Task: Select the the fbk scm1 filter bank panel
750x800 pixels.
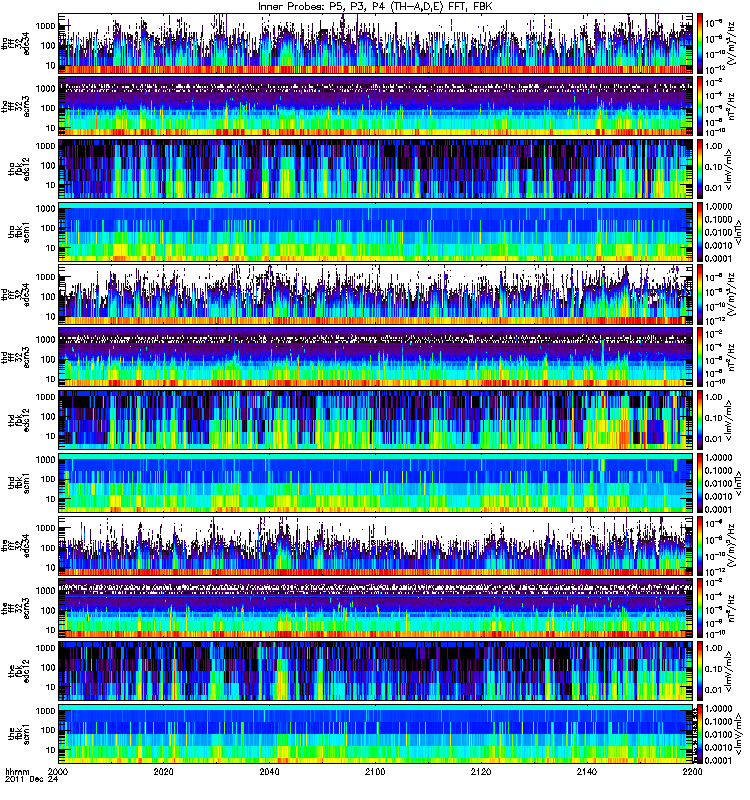Action: [376, 734]
